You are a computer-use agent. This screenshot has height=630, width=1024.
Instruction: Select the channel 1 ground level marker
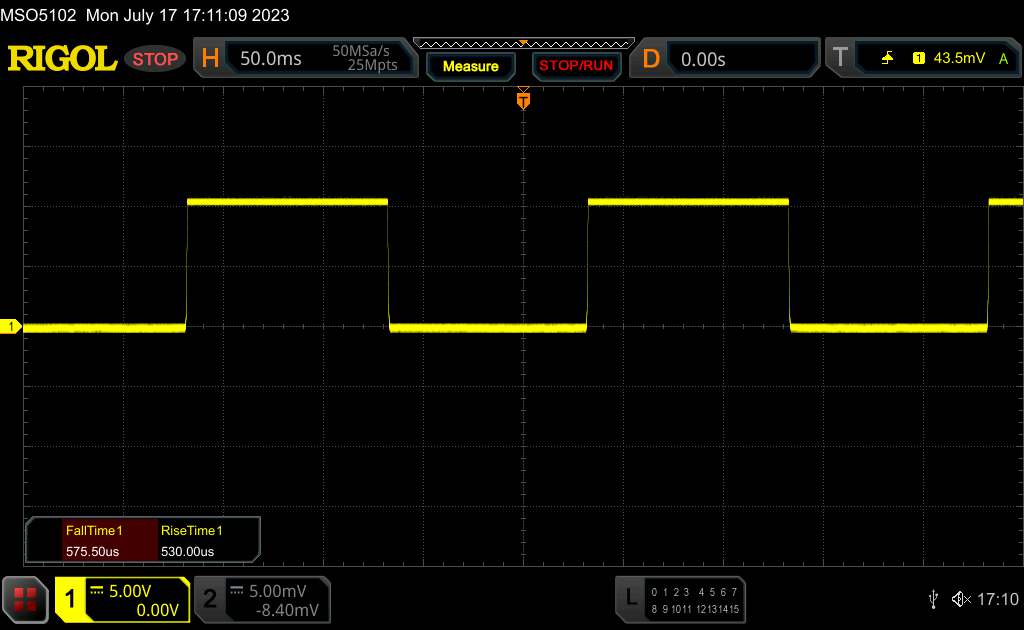[12, 327]
